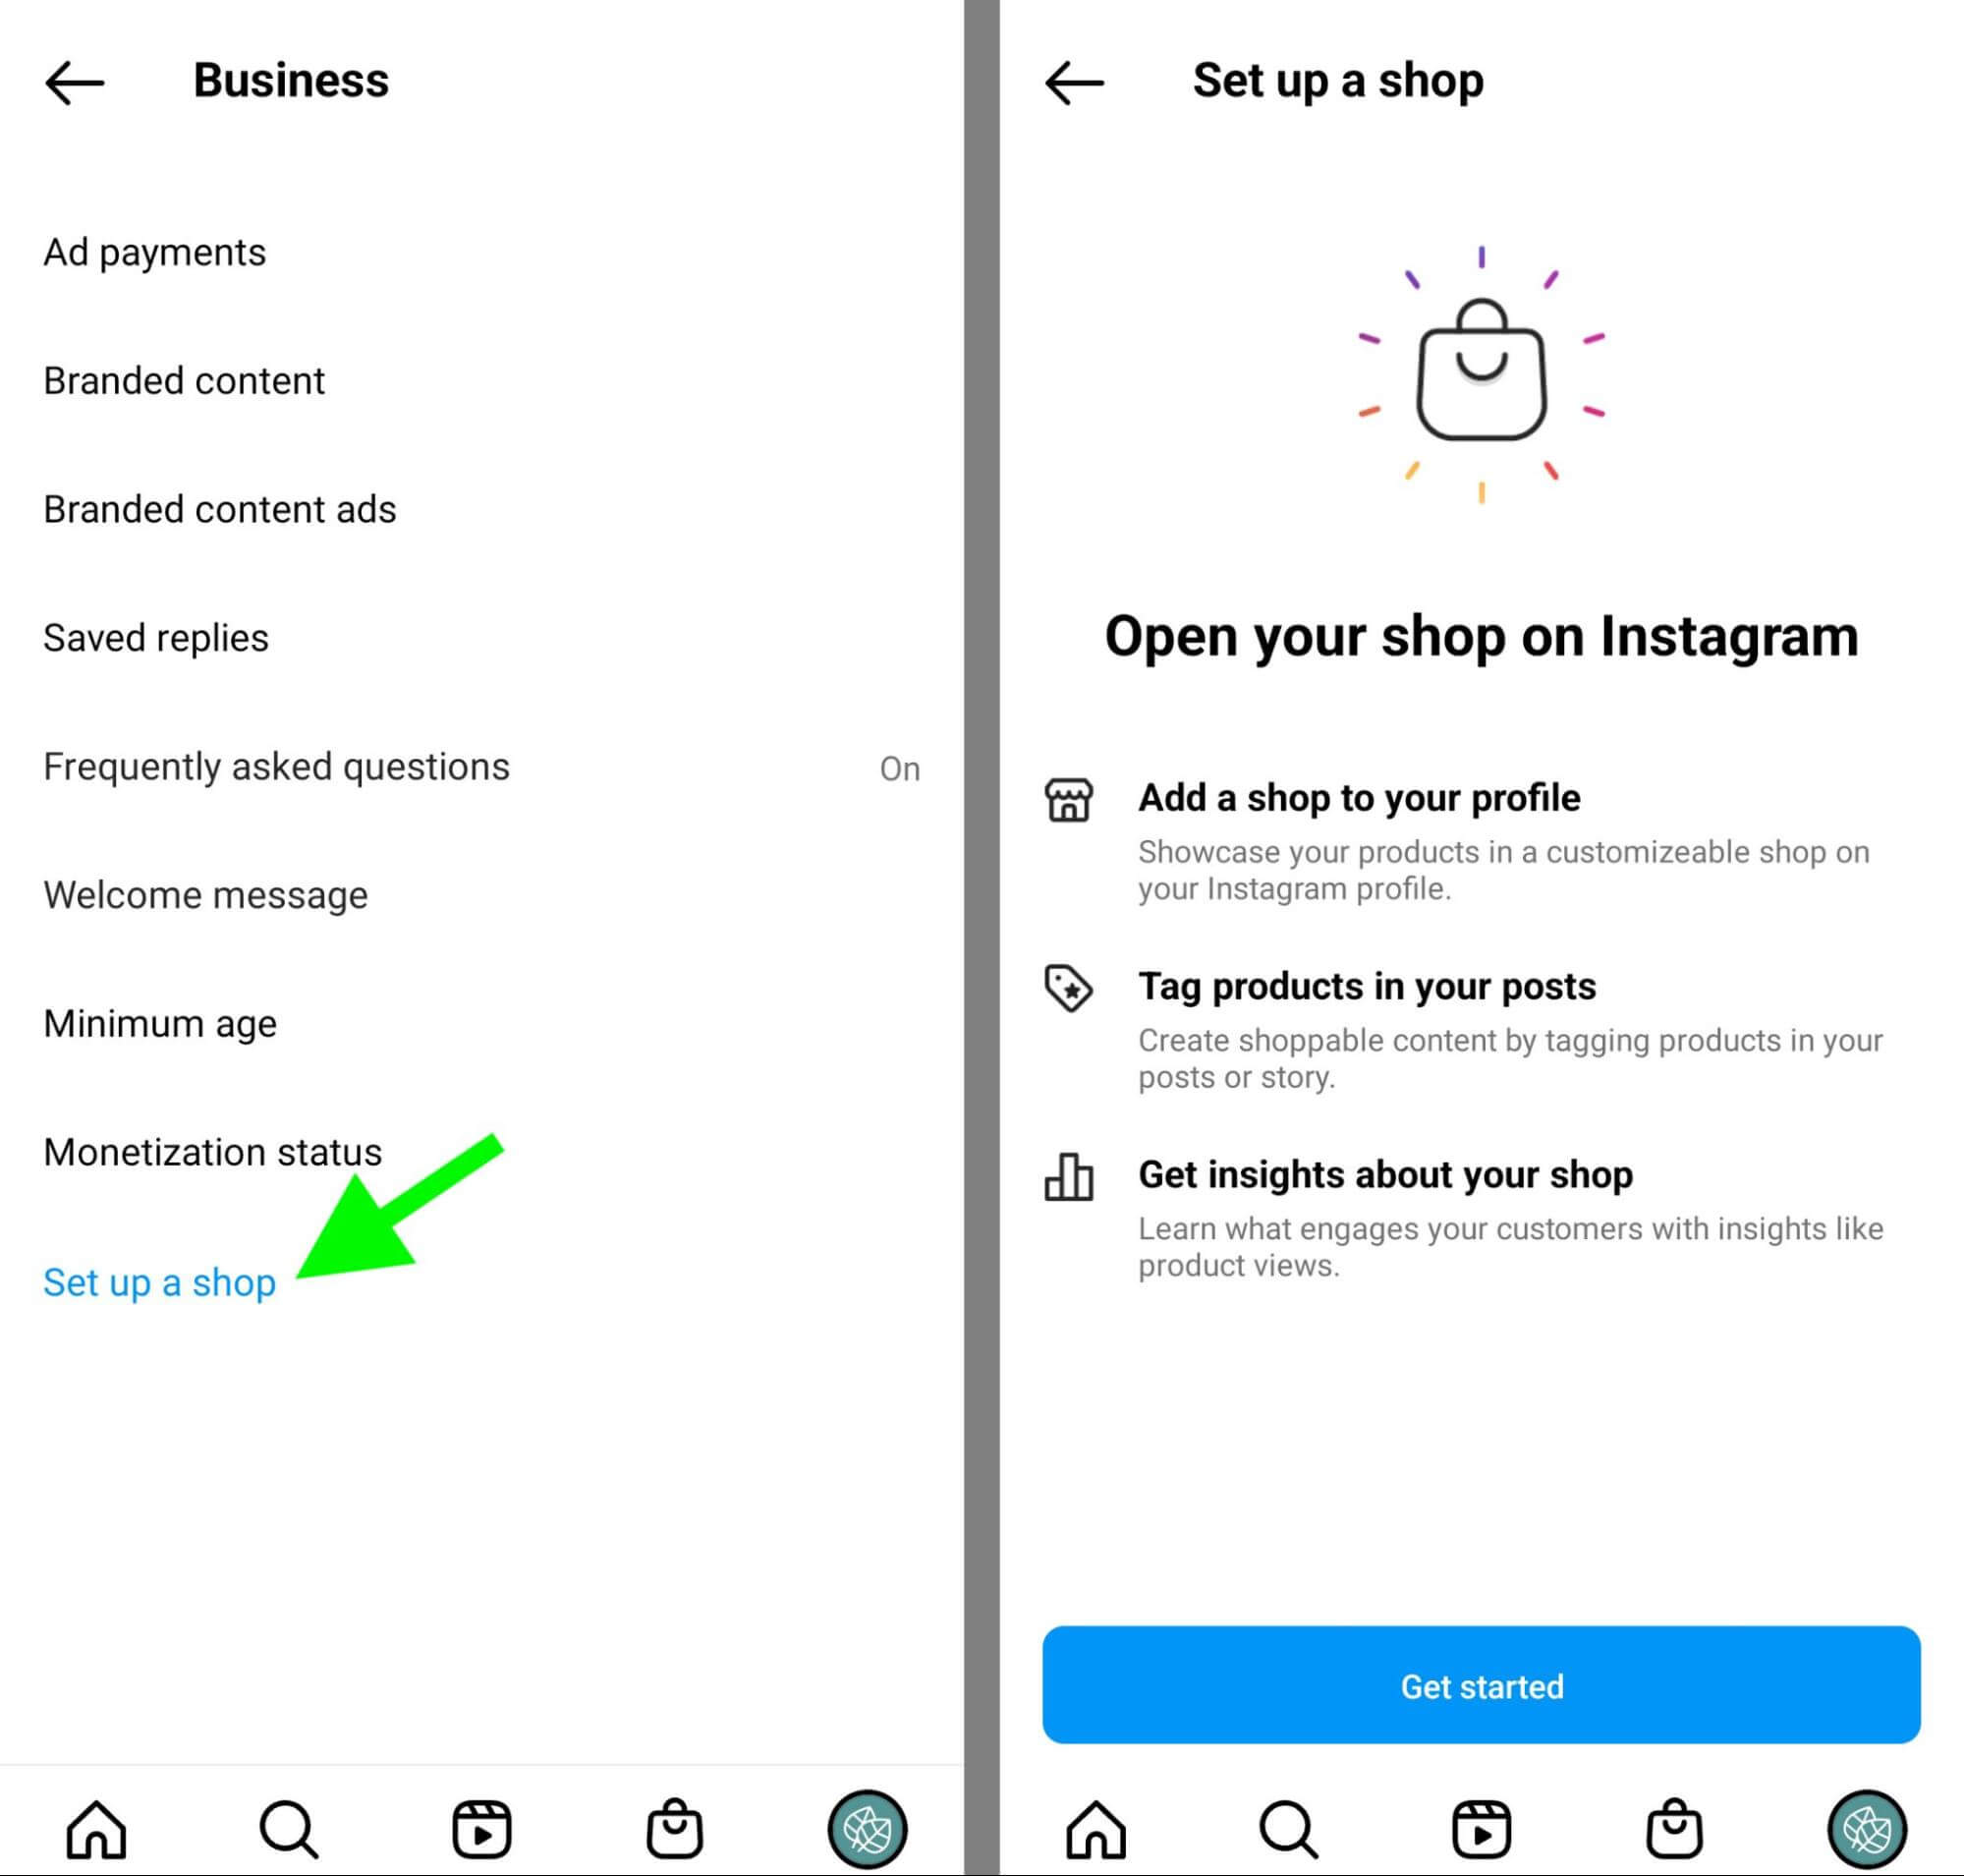
Task: Toggle Minimum age restriction setting
Action: 159,1017
